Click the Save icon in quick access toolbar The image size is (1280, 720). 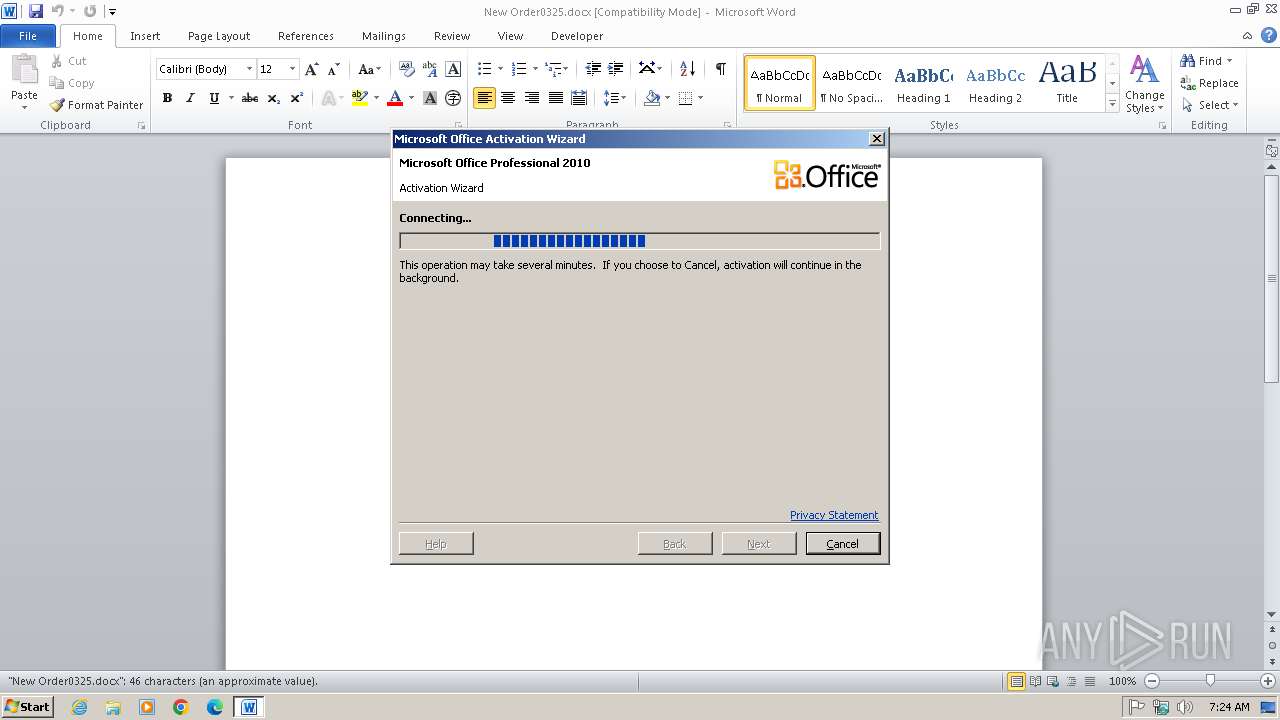tap(36, 11)
